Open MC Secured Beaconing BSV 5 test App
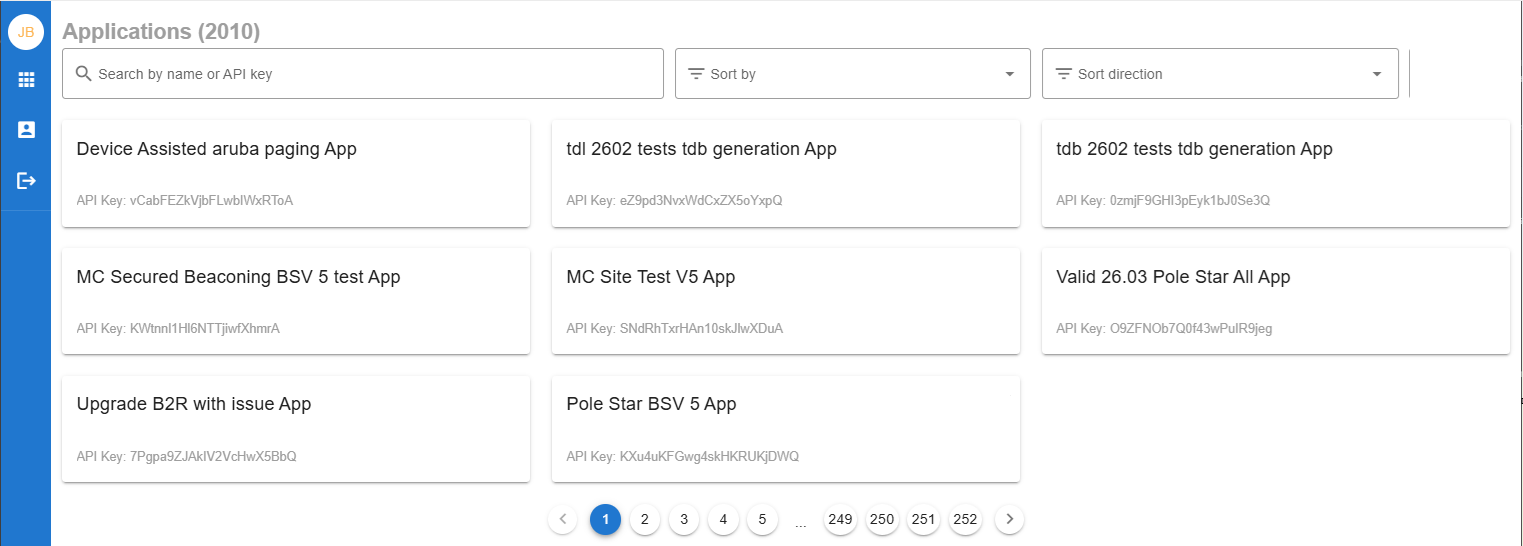 (x=295, y=301)
